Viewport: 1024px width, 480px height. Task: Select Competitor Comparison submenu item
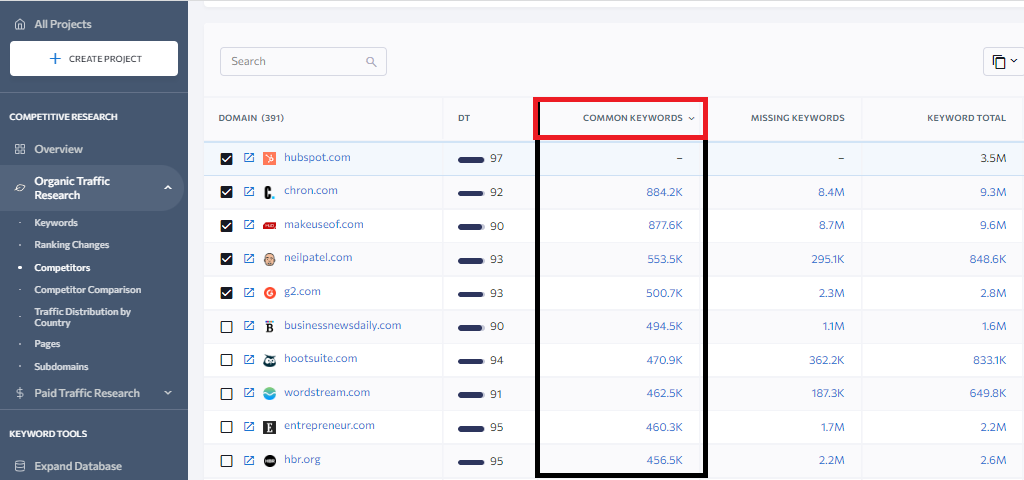pos(88,289)
